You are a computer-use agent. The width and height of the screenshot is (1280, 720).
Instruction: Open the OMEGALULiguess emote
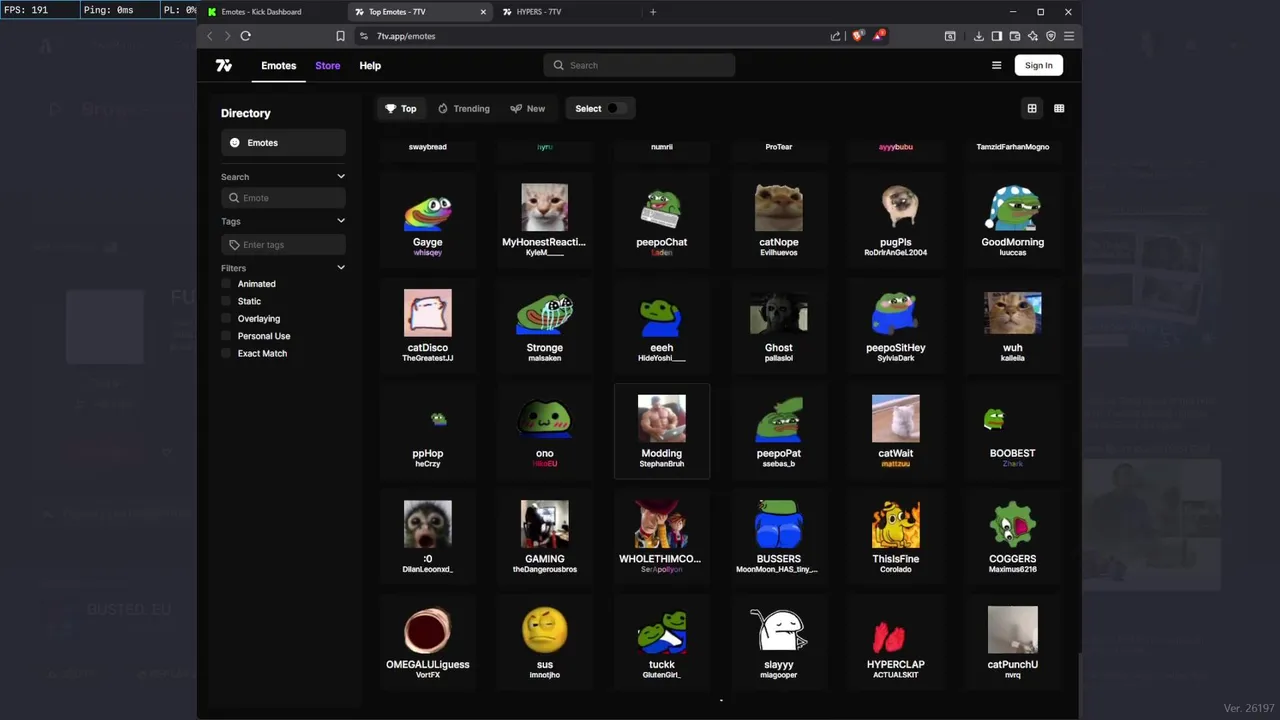[x=428, y=642]
